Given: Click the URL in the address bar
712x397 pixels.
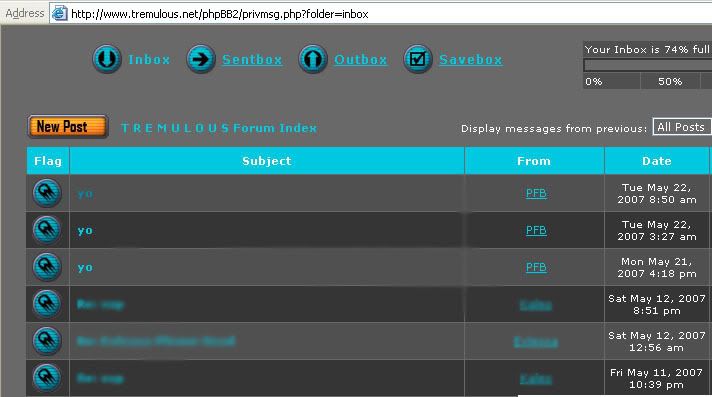Looking at the screenshot, I should tap(220, 14).
